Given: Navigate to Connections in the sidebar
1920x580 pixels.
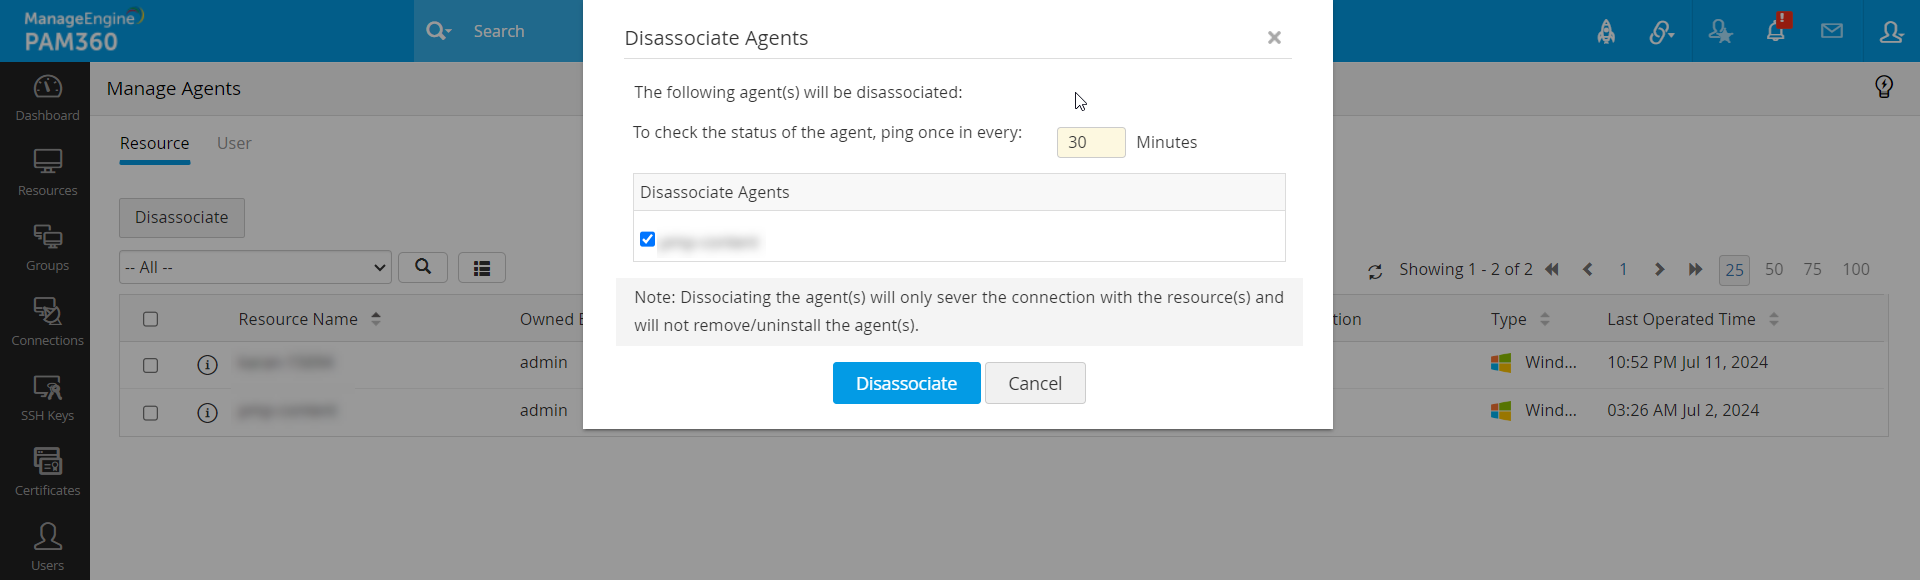Looking at the screenshot, I should (x=47, y=322).
